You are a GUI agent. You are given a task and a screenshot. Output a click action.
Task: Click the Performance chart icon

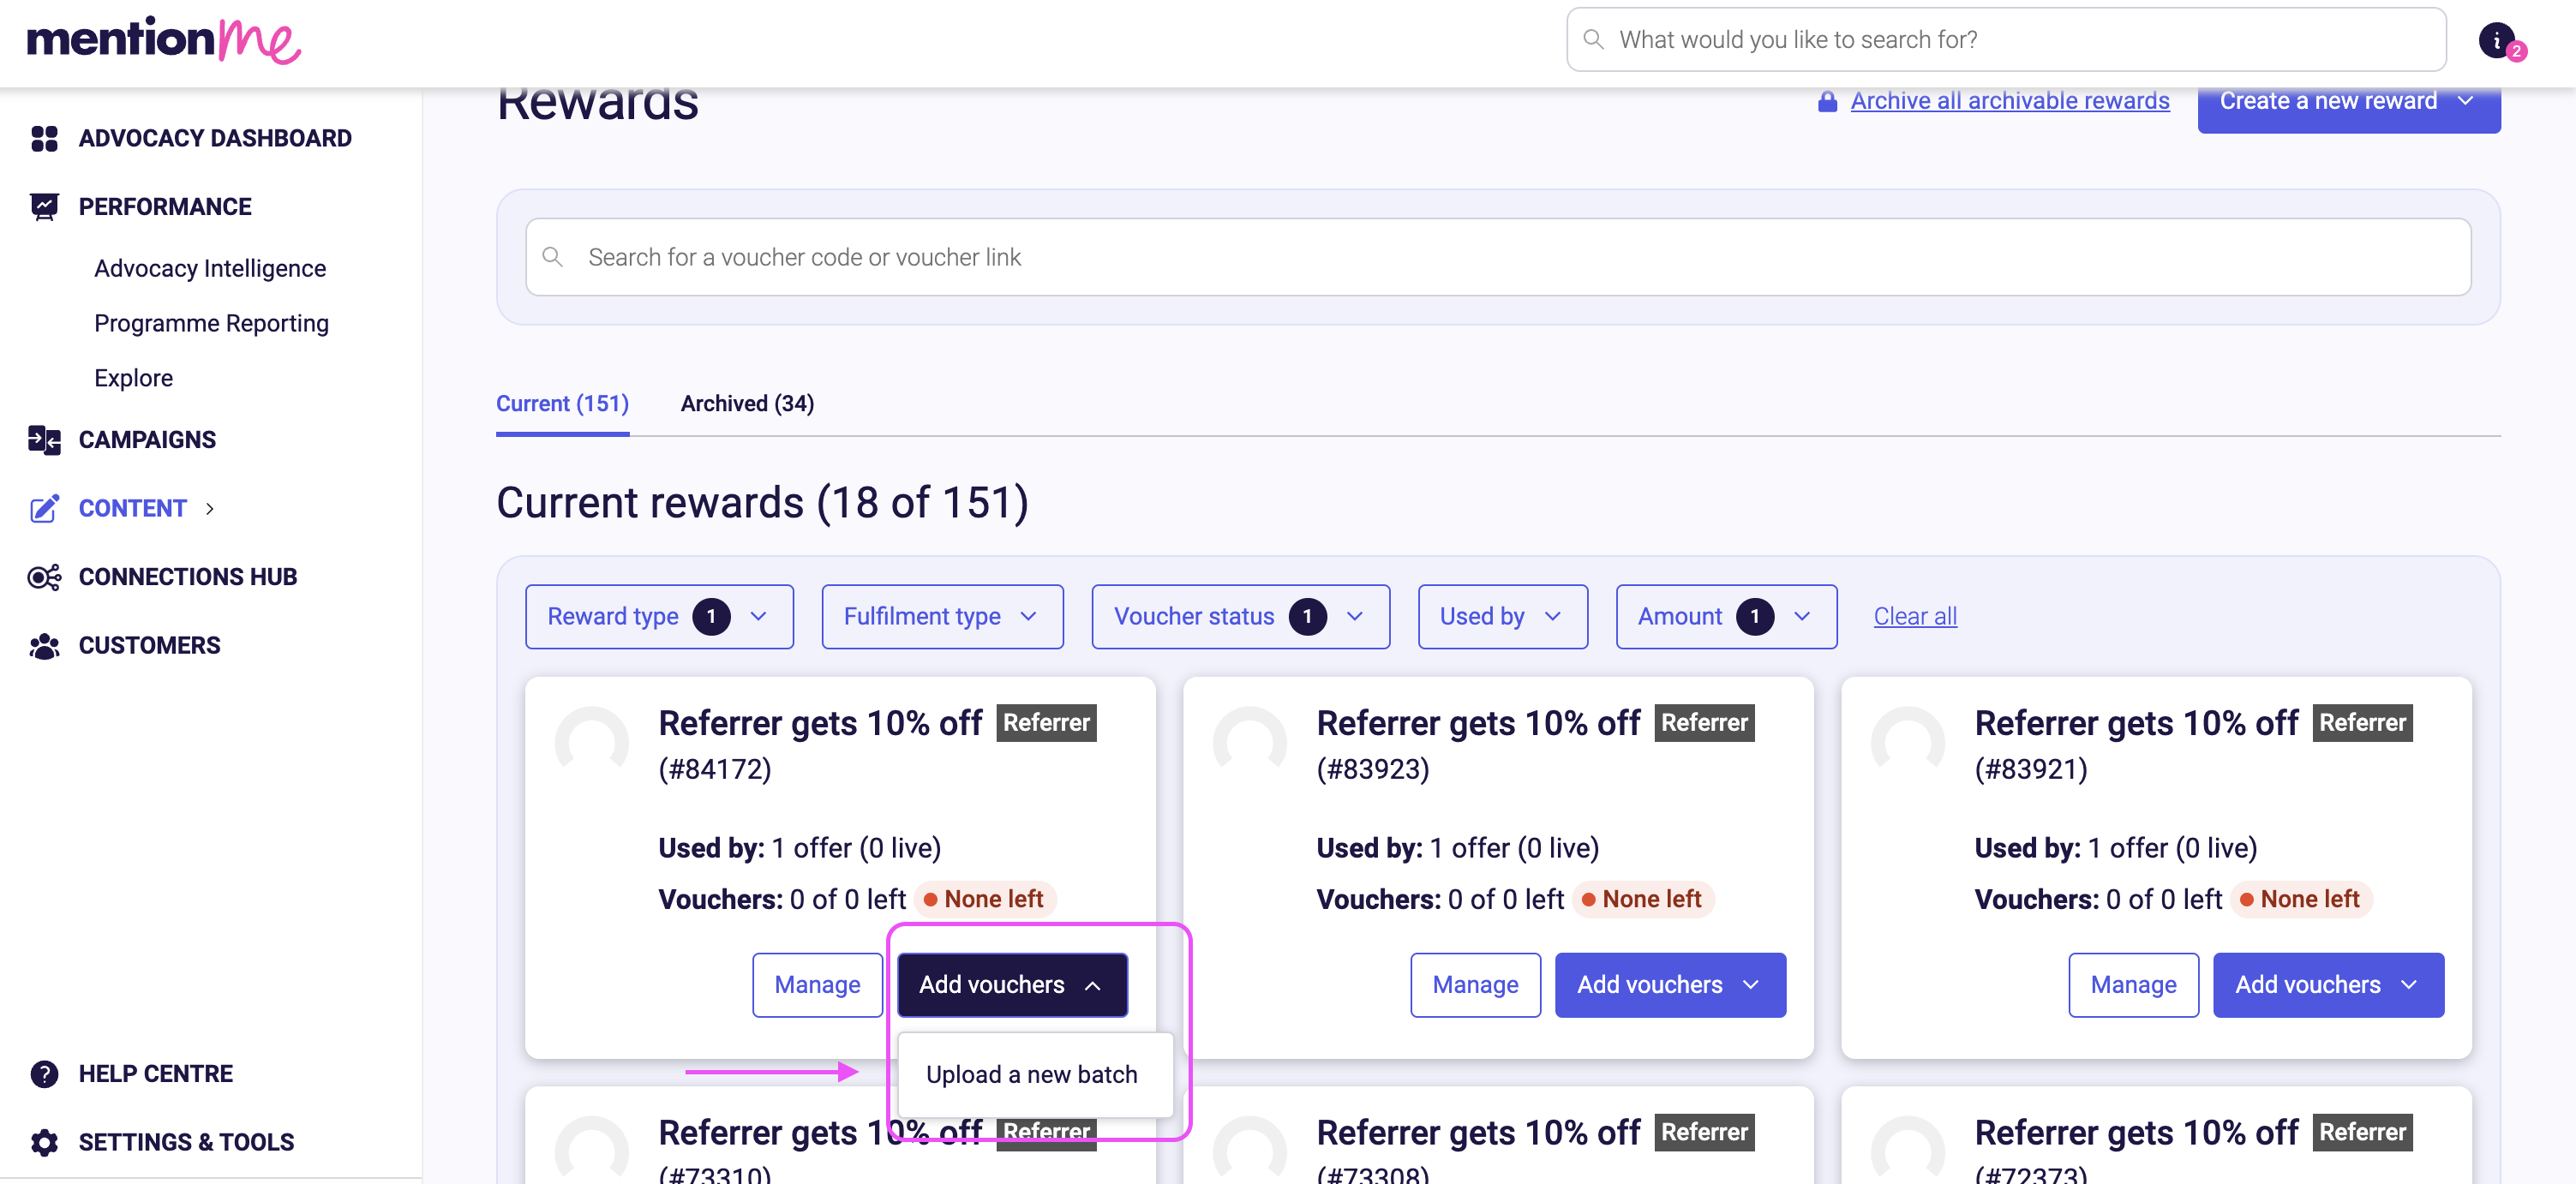(x=44, y=207)
